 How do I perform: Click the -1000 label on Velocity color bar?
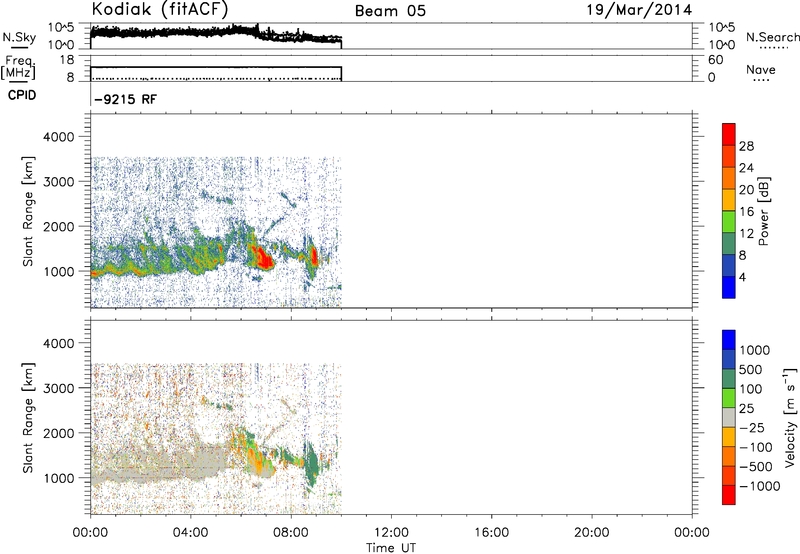pyautogui.click(x=760, y=486)
